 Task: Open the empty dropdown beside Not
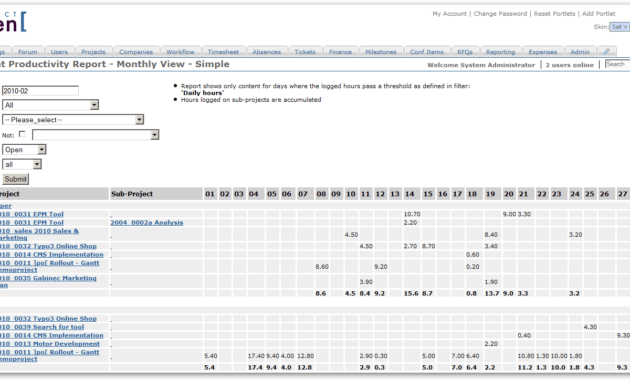click(x=96, y=135)
